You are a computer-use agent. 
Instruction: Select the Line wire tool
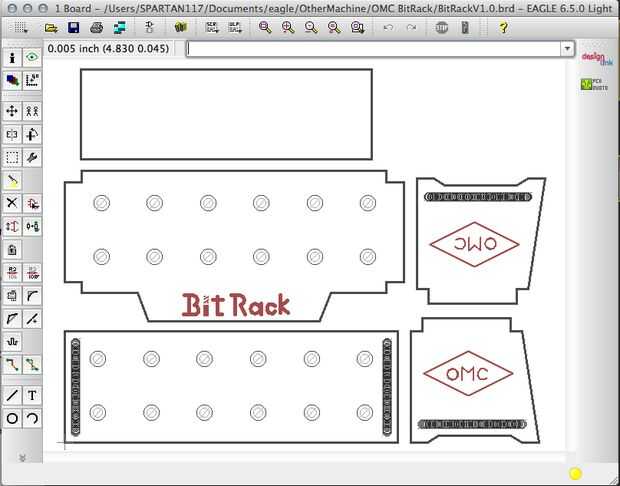point(12,395)
